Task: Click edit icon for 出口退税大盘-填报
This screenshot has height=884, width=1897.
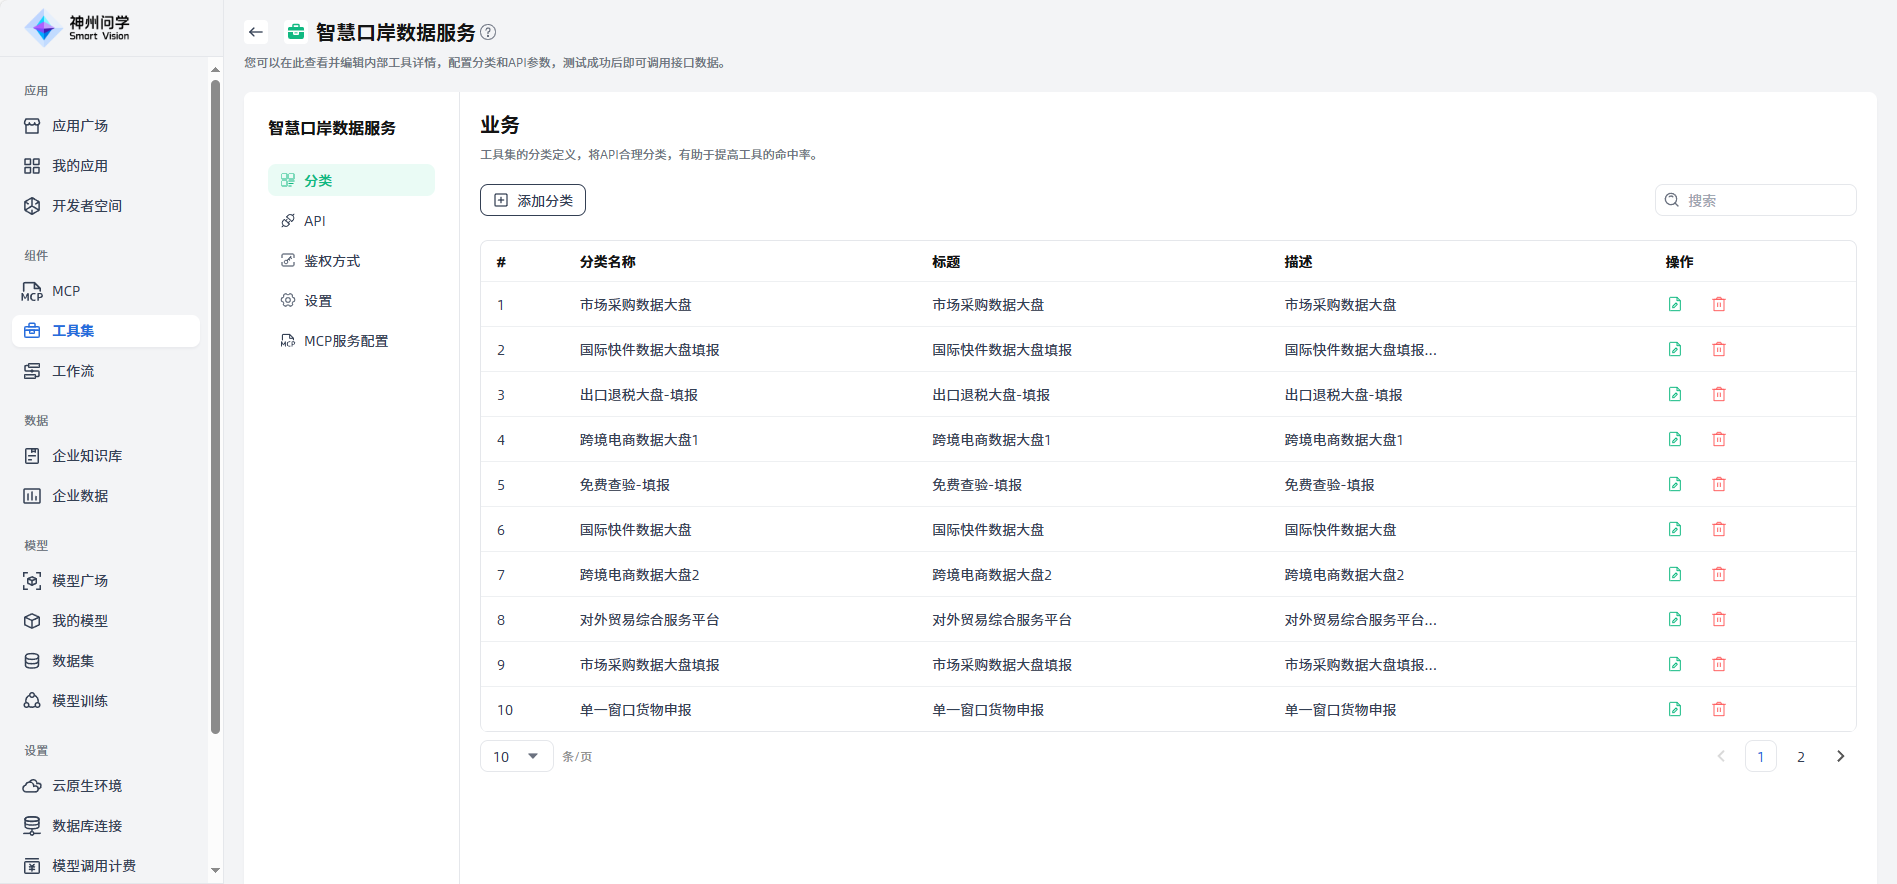Action: click(x=1675, y=394)
